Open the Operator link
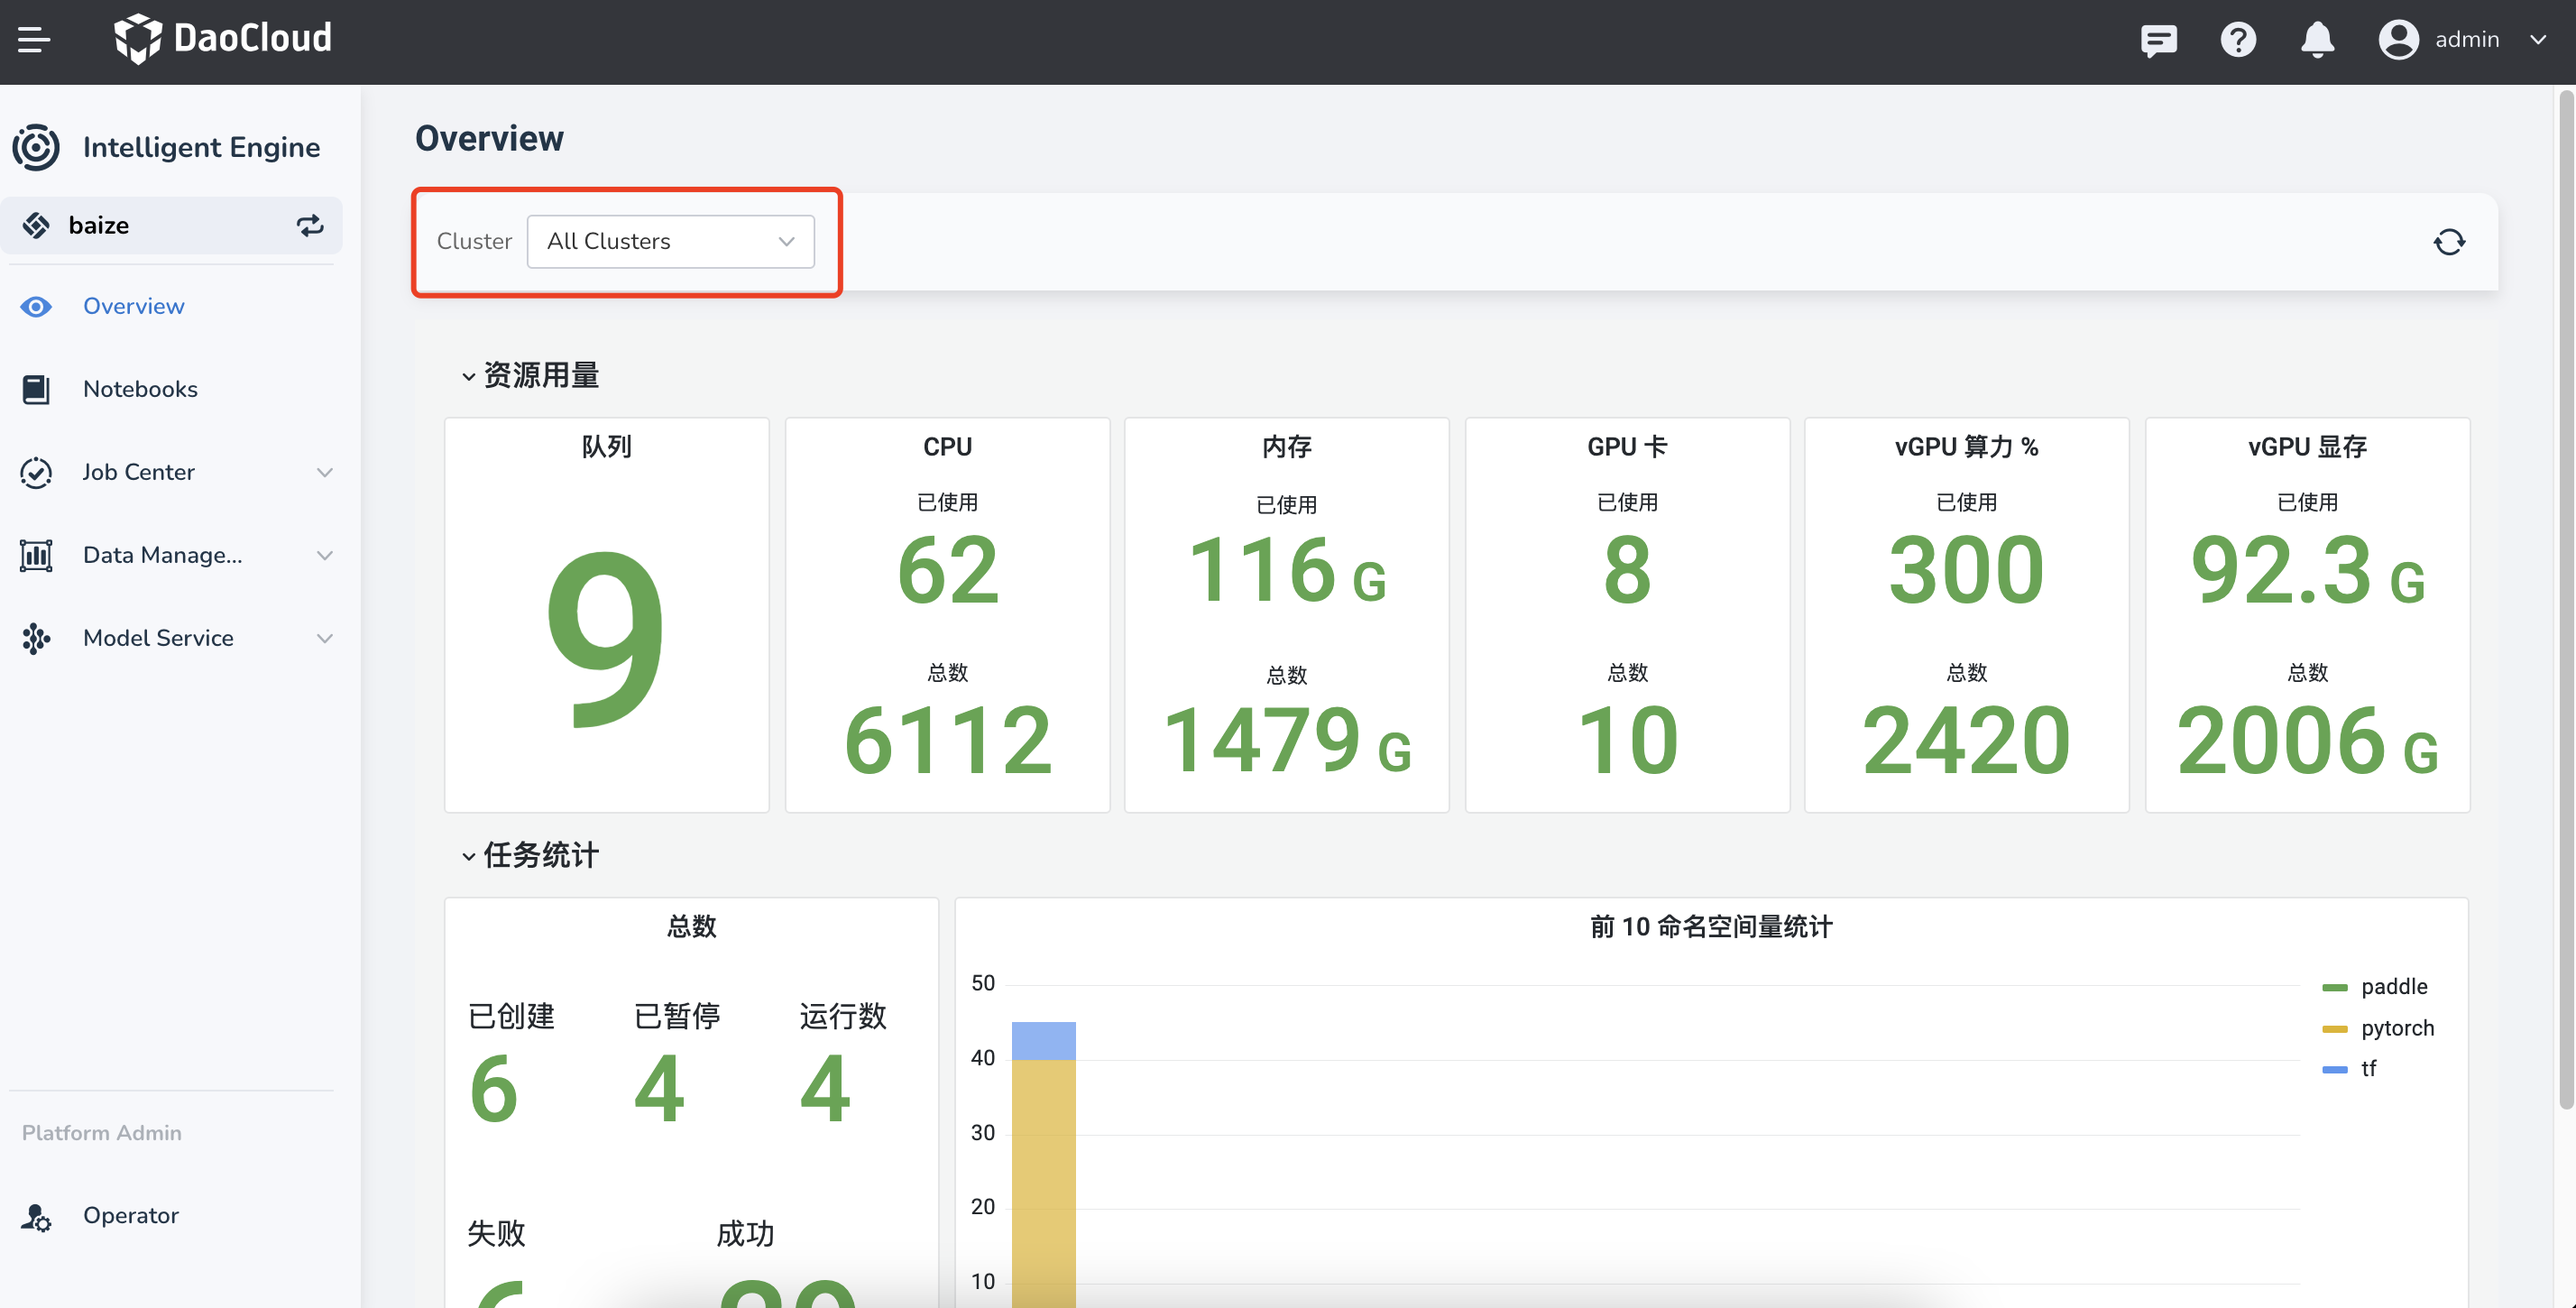Screen dimensions: 2576x1308 (130, 1215)
